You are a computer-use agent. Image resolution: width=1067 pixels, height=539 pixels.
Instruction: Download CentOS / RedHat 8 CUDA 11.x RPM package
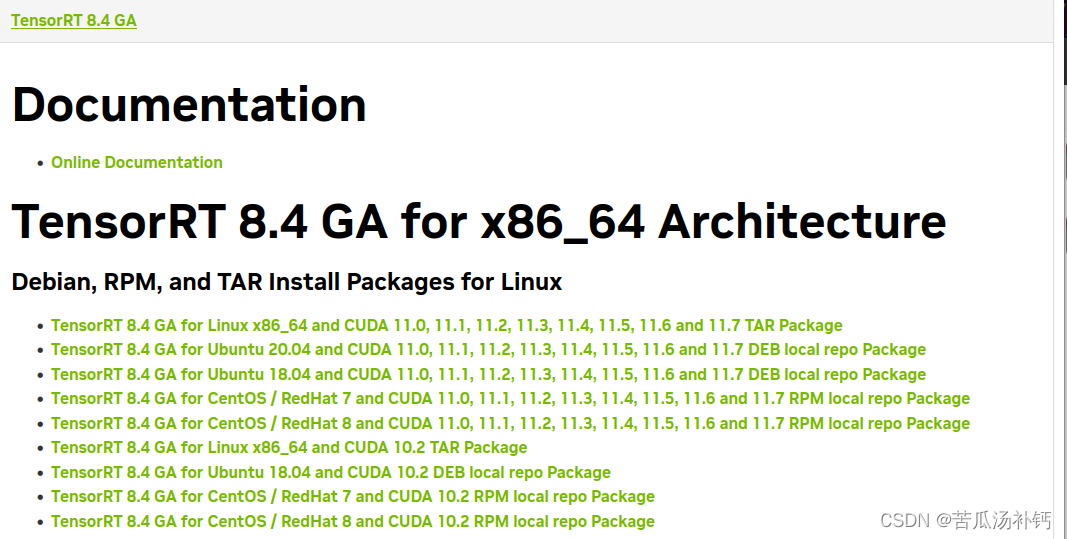[510, 423]
